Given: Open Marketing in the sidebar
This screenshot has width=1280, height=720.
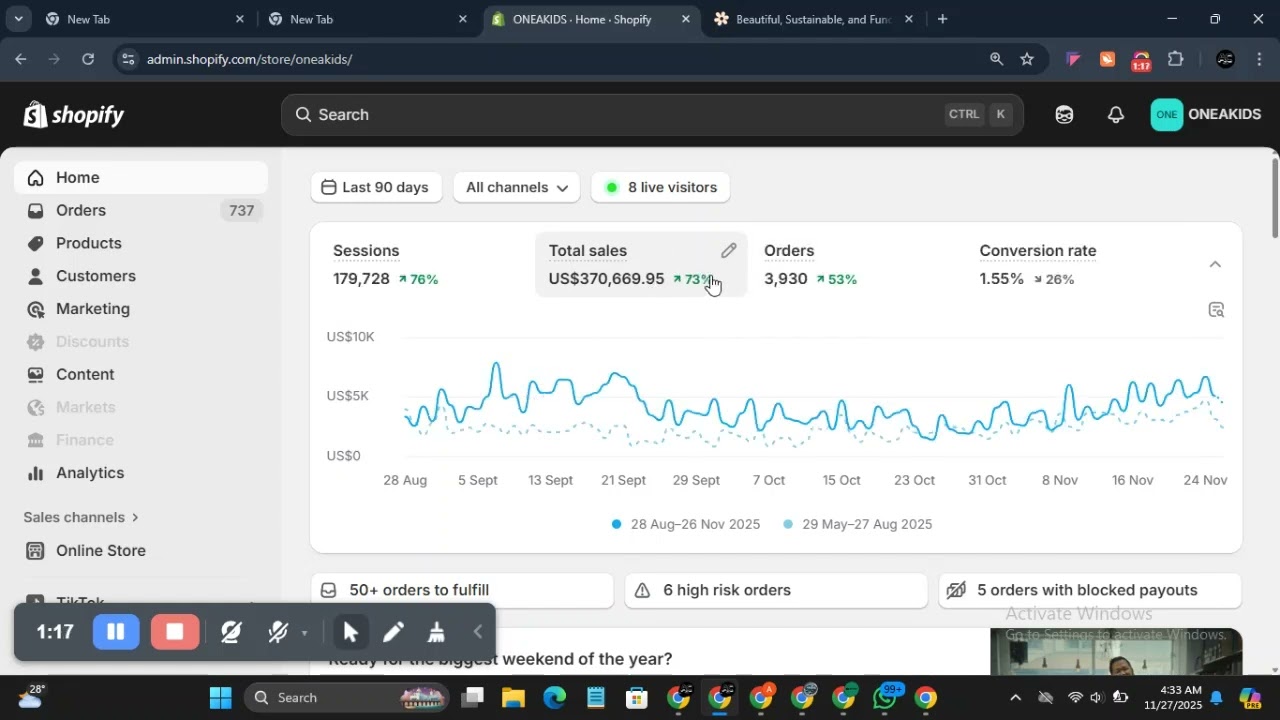Looking at the screenshot, I should tap(140, 309).
